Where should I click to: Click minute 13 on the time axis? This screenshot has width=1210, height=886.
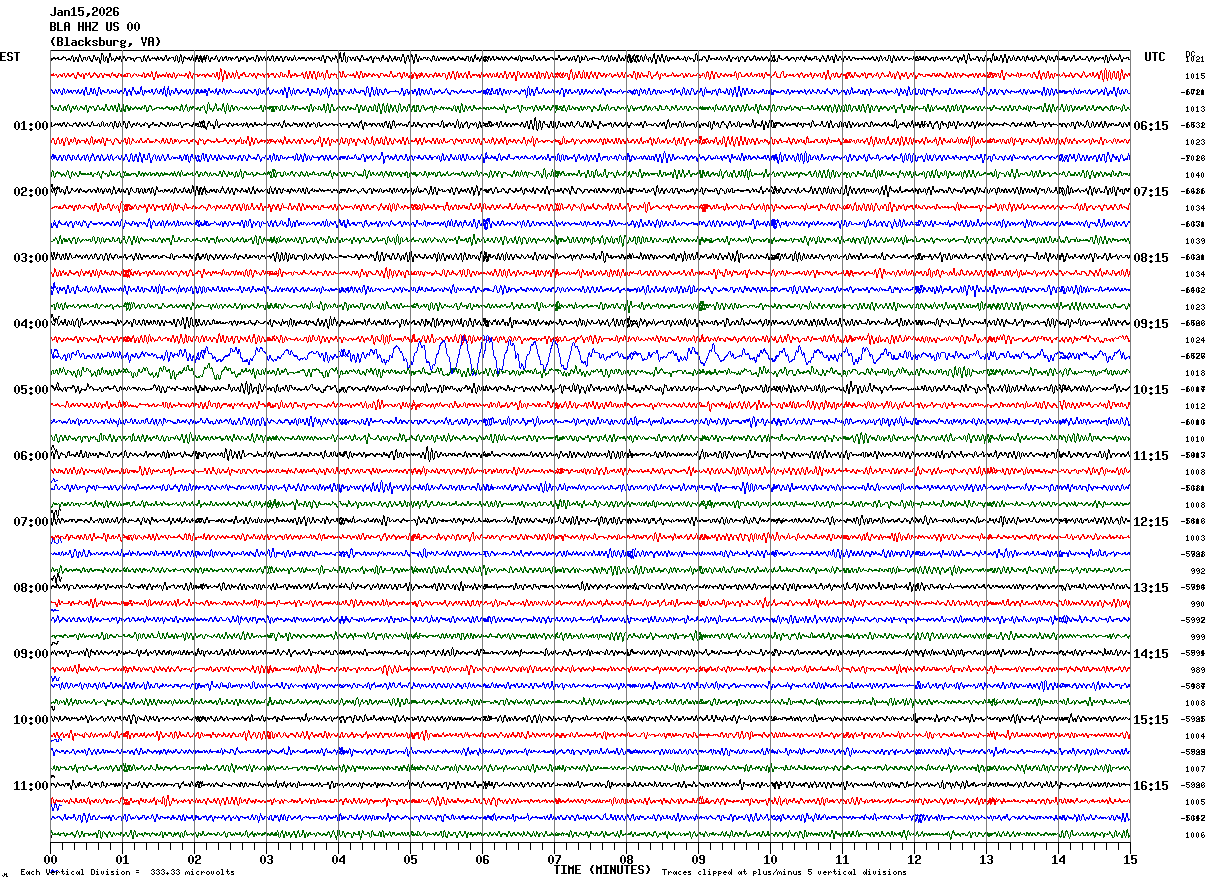(x=986, y=860)
